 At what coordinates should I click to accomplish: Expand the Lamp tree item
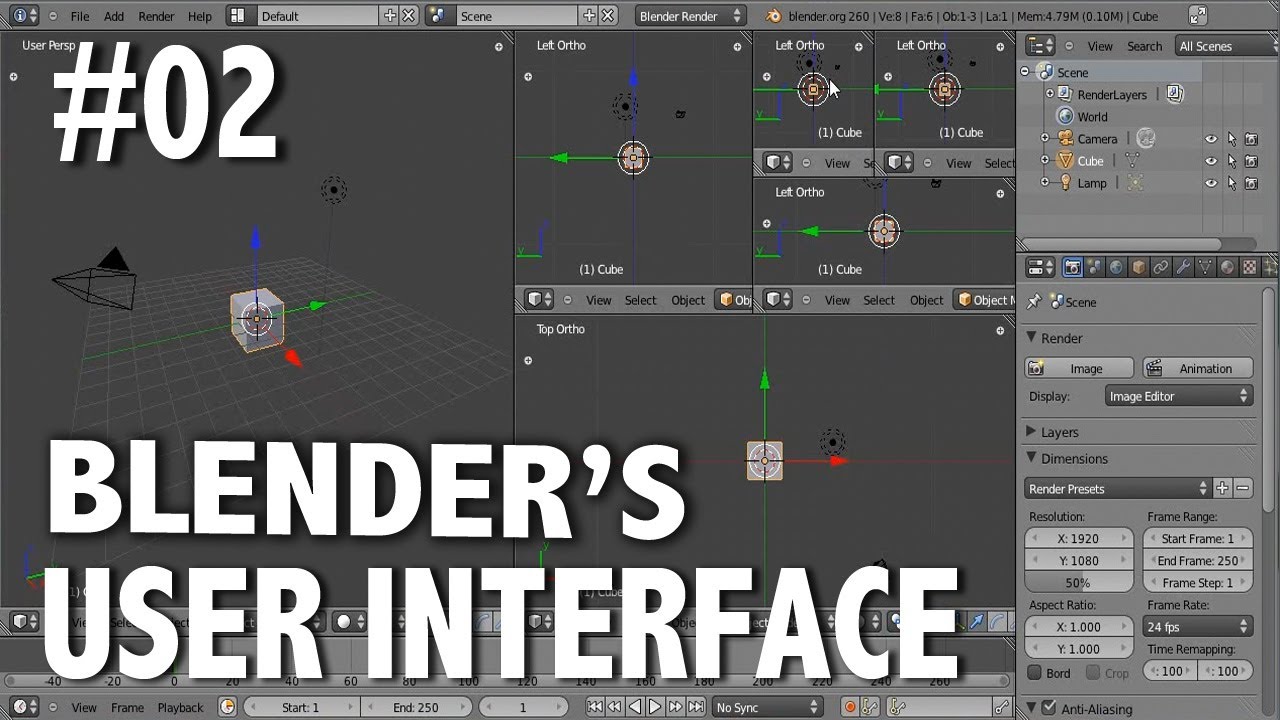tap(1045, 182)
